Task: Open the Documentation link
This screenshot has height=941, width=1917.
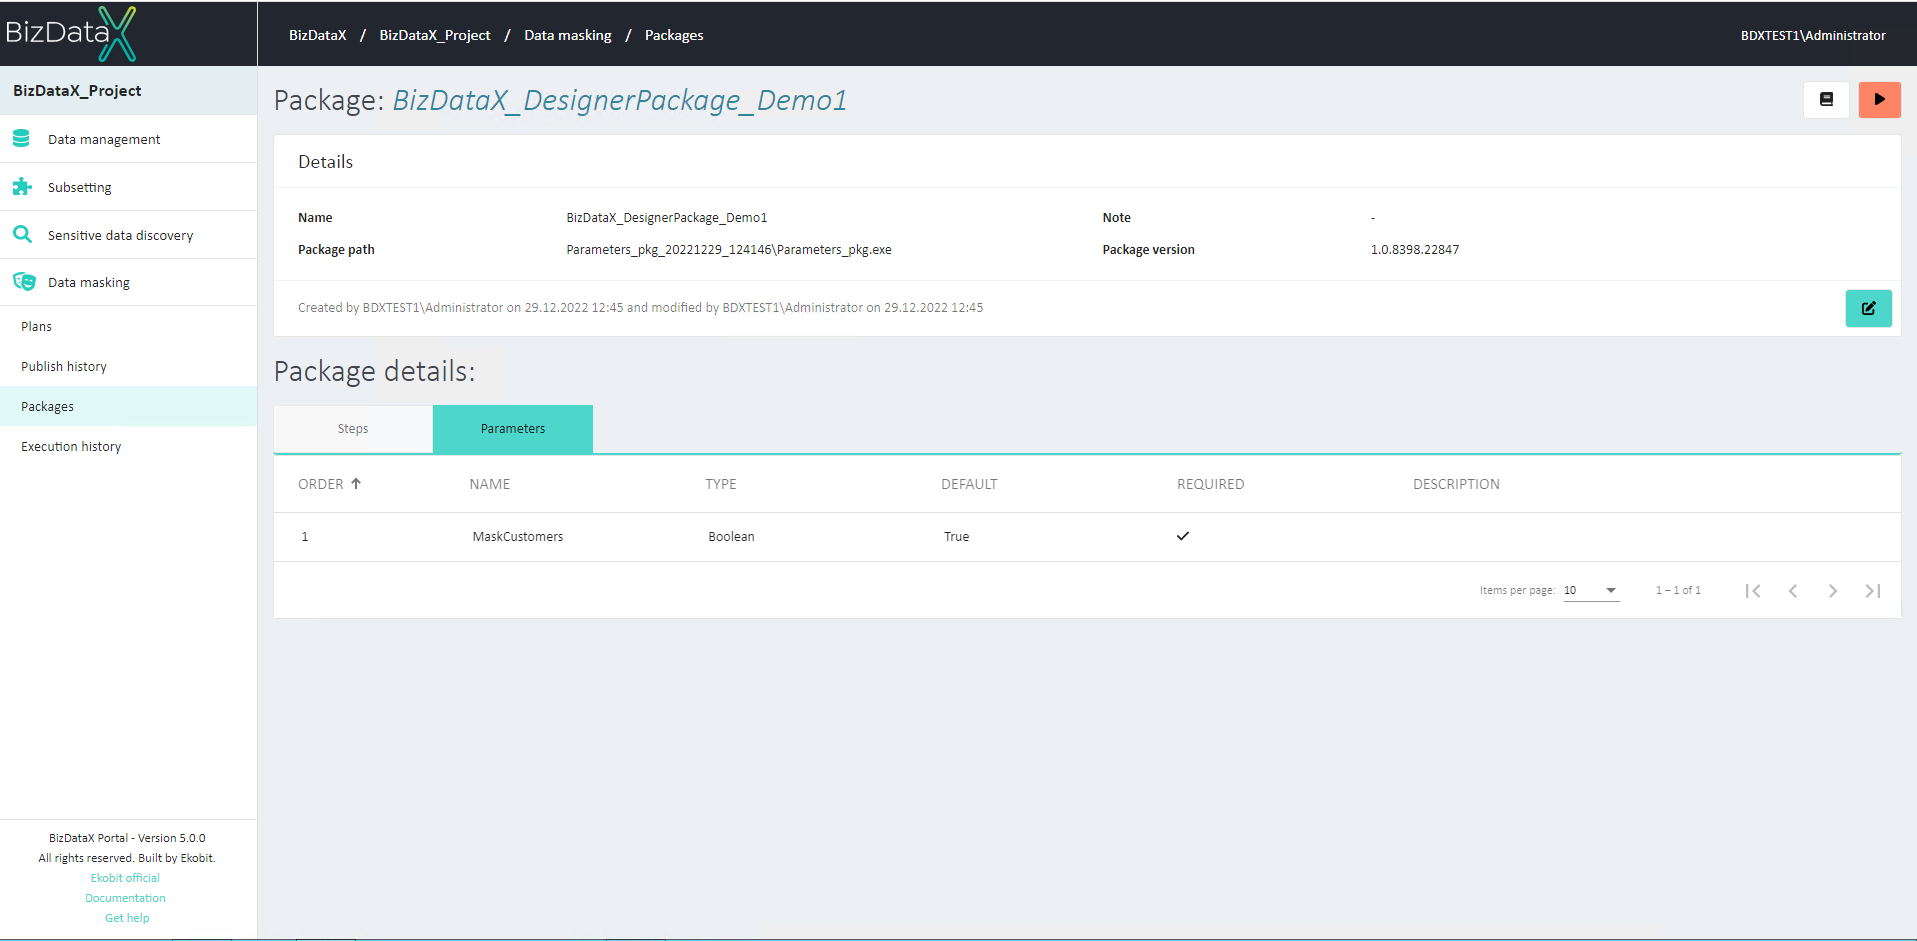Action: pyautogui.click(x=125, y=898)
